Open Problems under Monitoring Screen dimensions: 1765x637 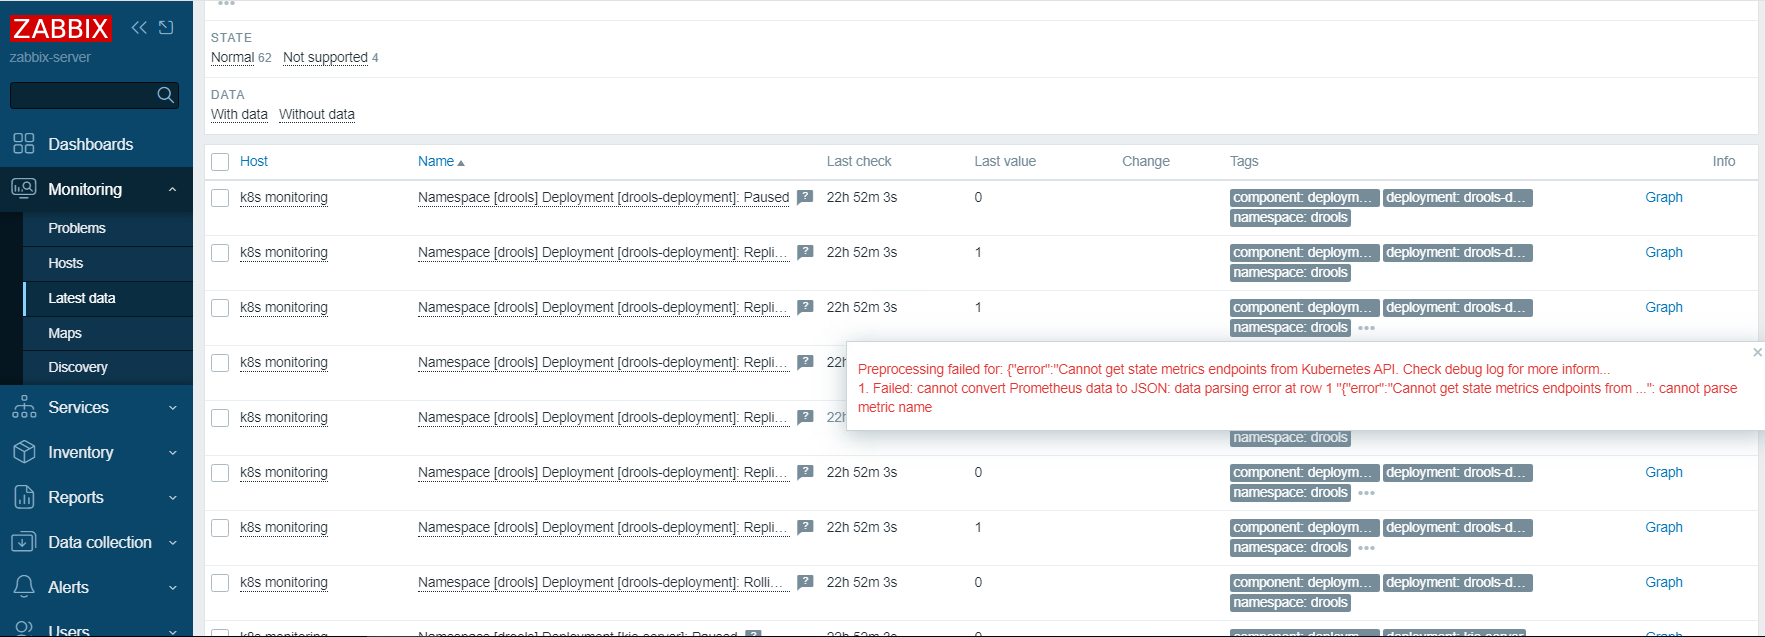click(x=77, y=228)
